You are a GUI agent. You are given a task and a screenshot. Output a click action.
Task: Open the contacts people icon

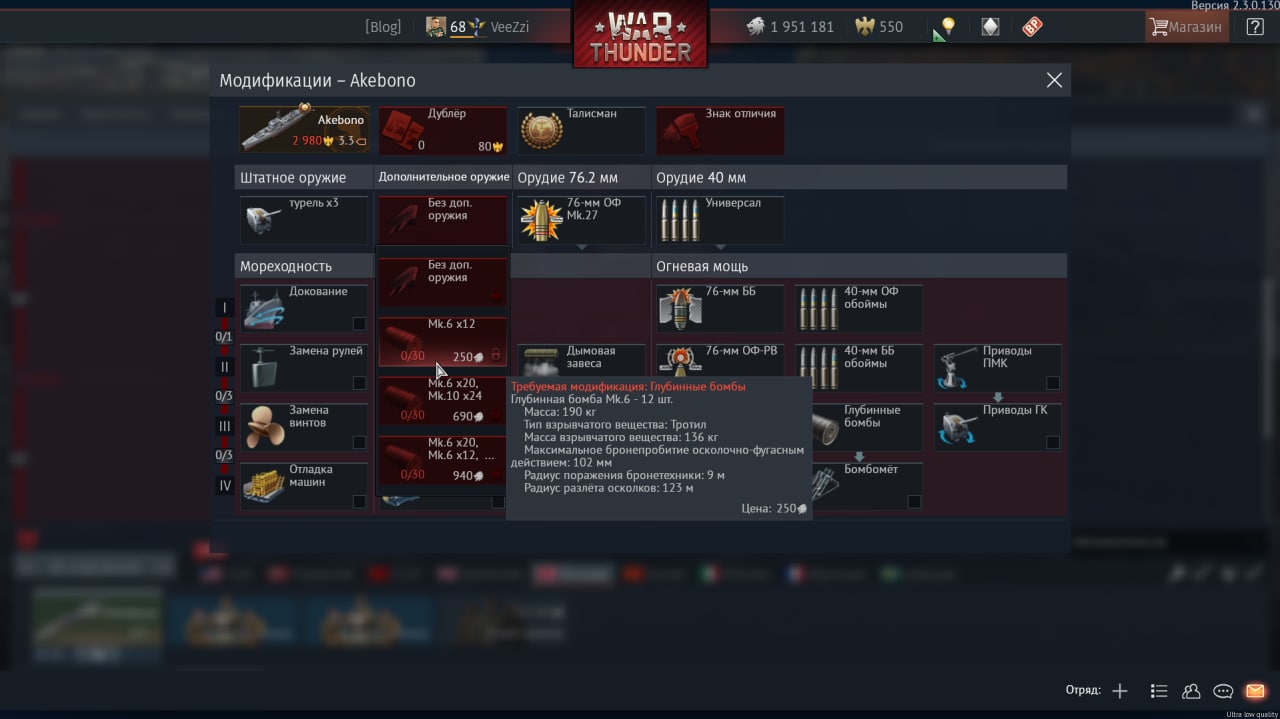(1191, 691)
